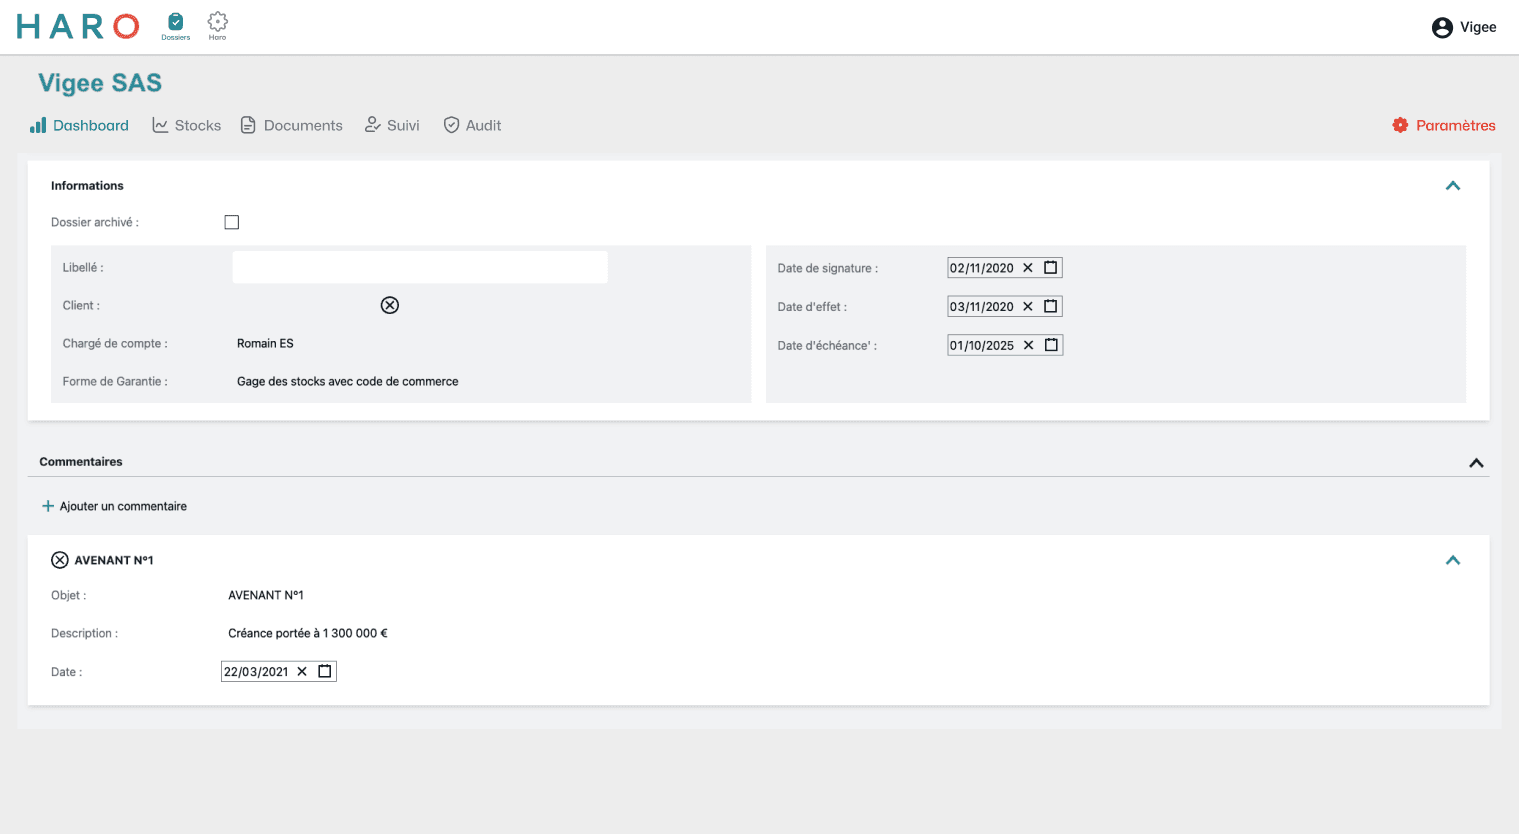Collapse the Informations section
This screenshot has height=834, width=1519.
pos(1453,186)
